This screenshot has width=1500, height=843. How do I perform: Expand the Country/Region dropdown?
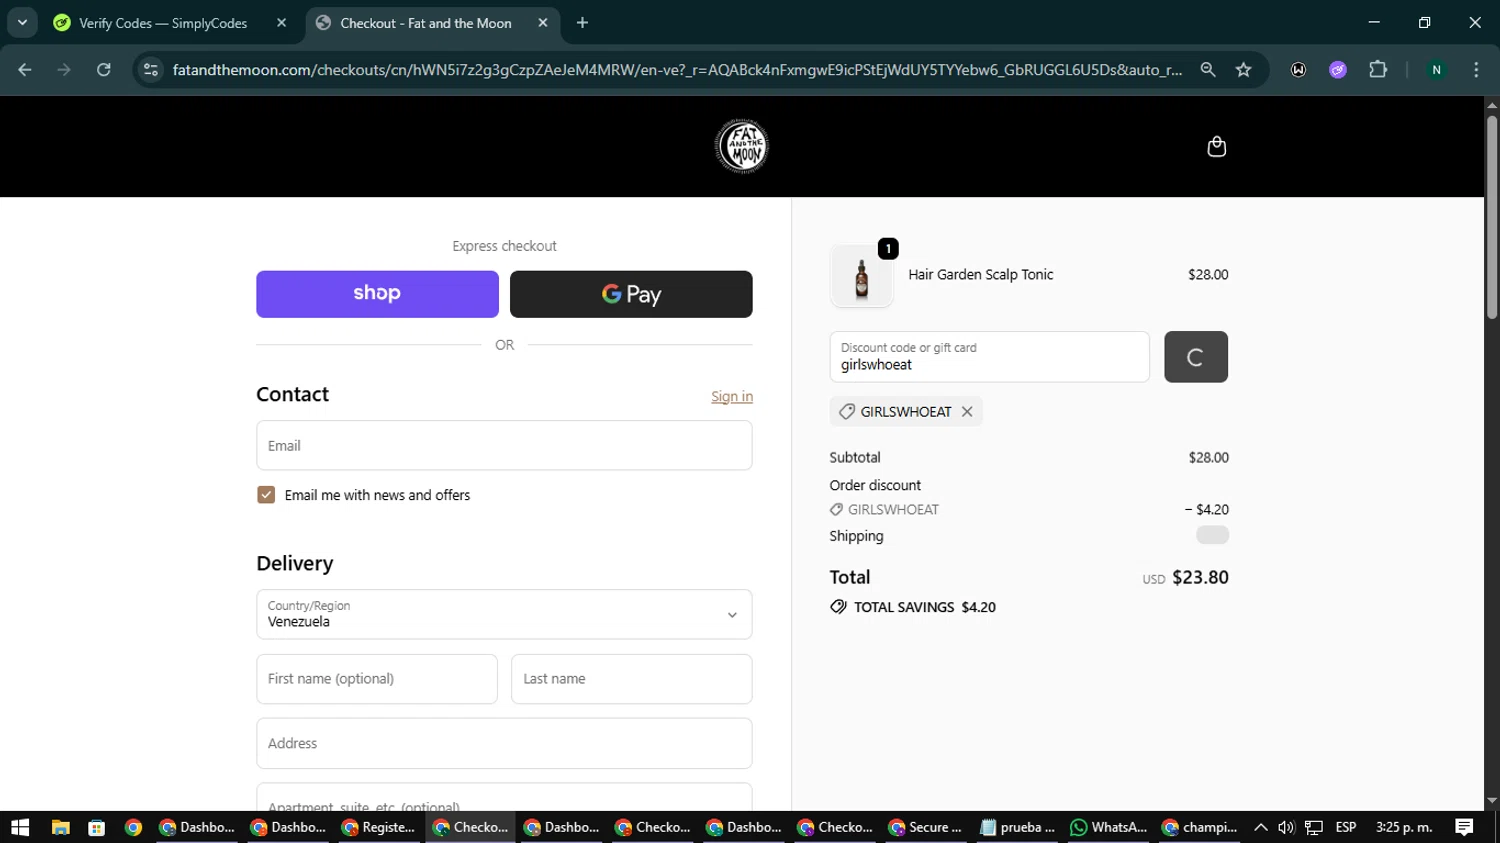click(x=504, y=614)
